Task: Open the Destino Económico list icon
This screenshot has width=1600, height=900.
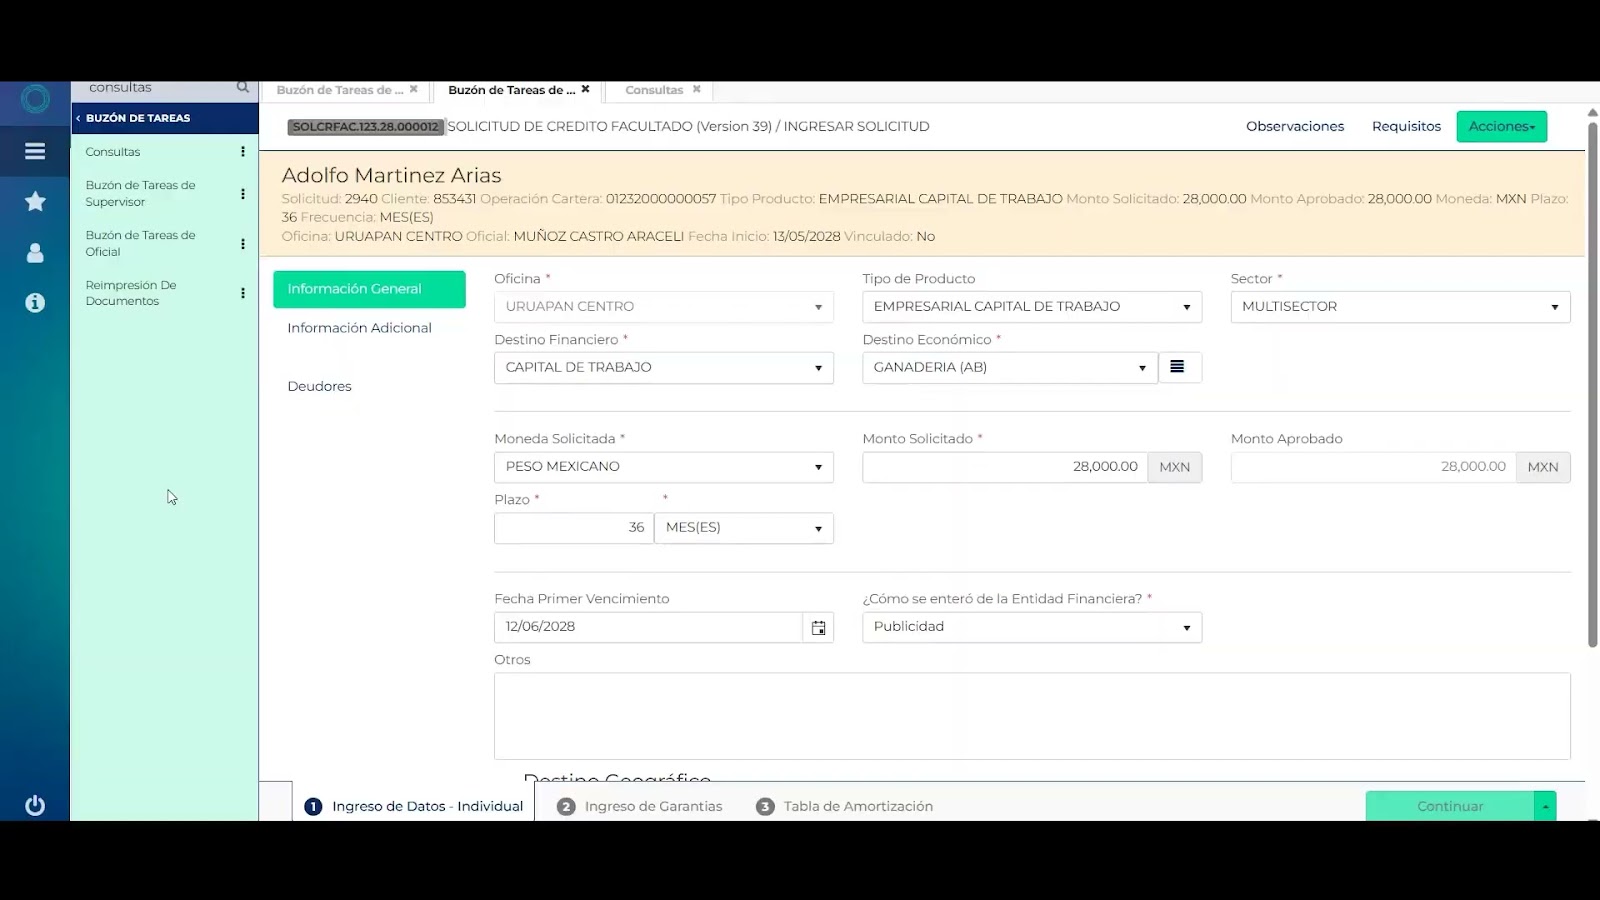Action: 1179,367
